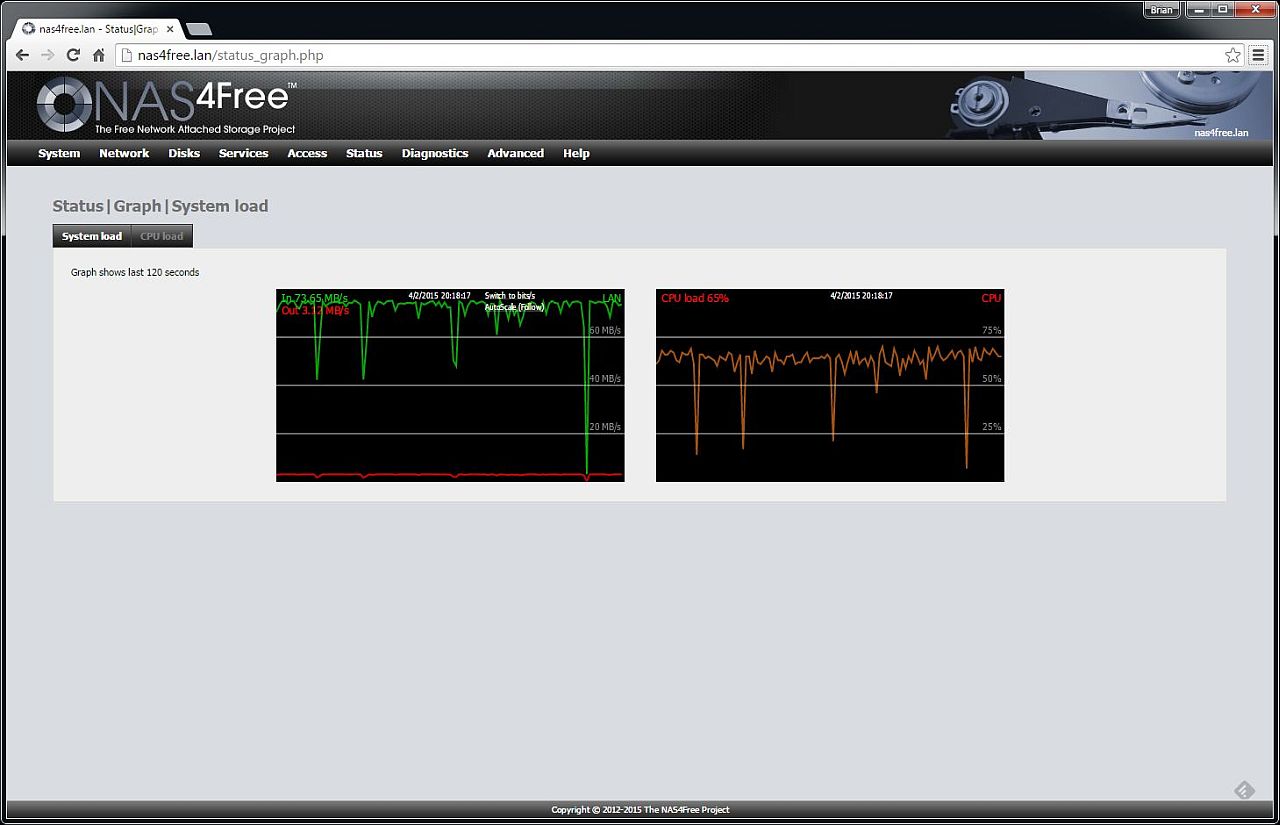Open Chrome hamburger menu
Screen dimensions: 1280x825
coord(1259,56)
